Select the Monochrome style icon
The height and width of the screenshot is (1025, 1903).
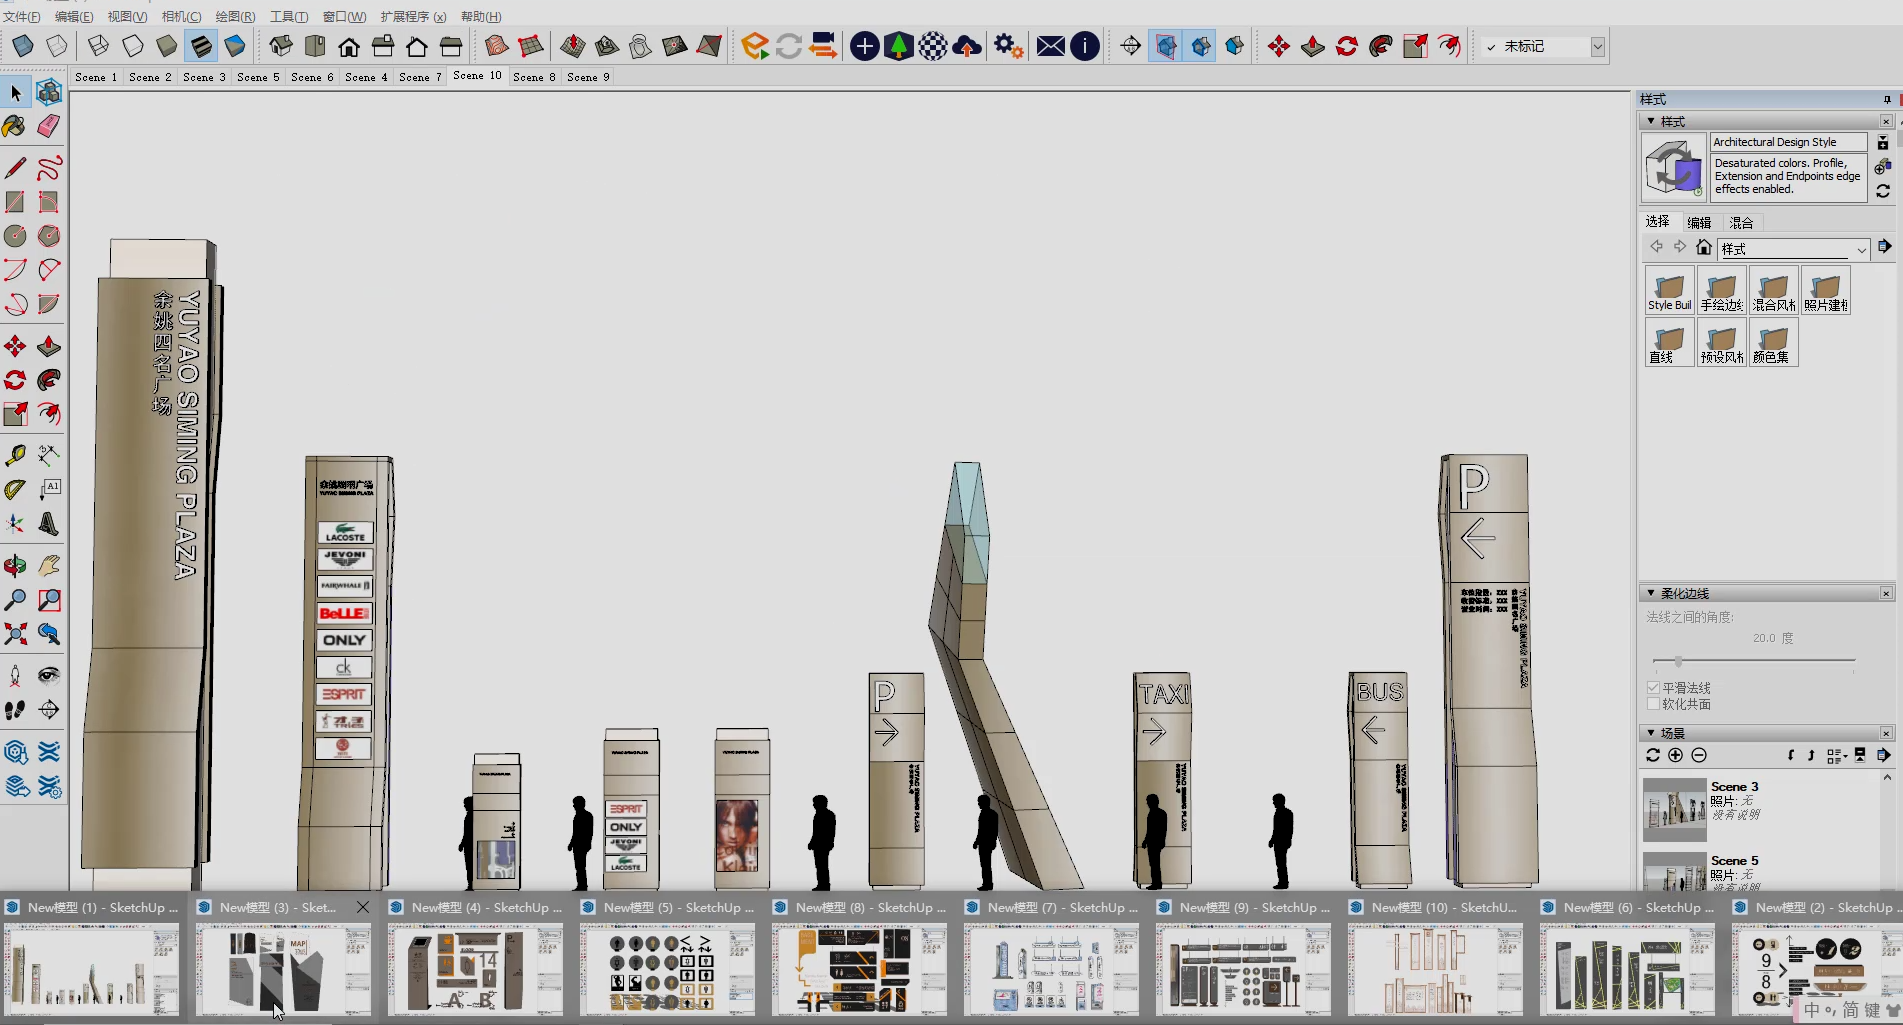235,46
